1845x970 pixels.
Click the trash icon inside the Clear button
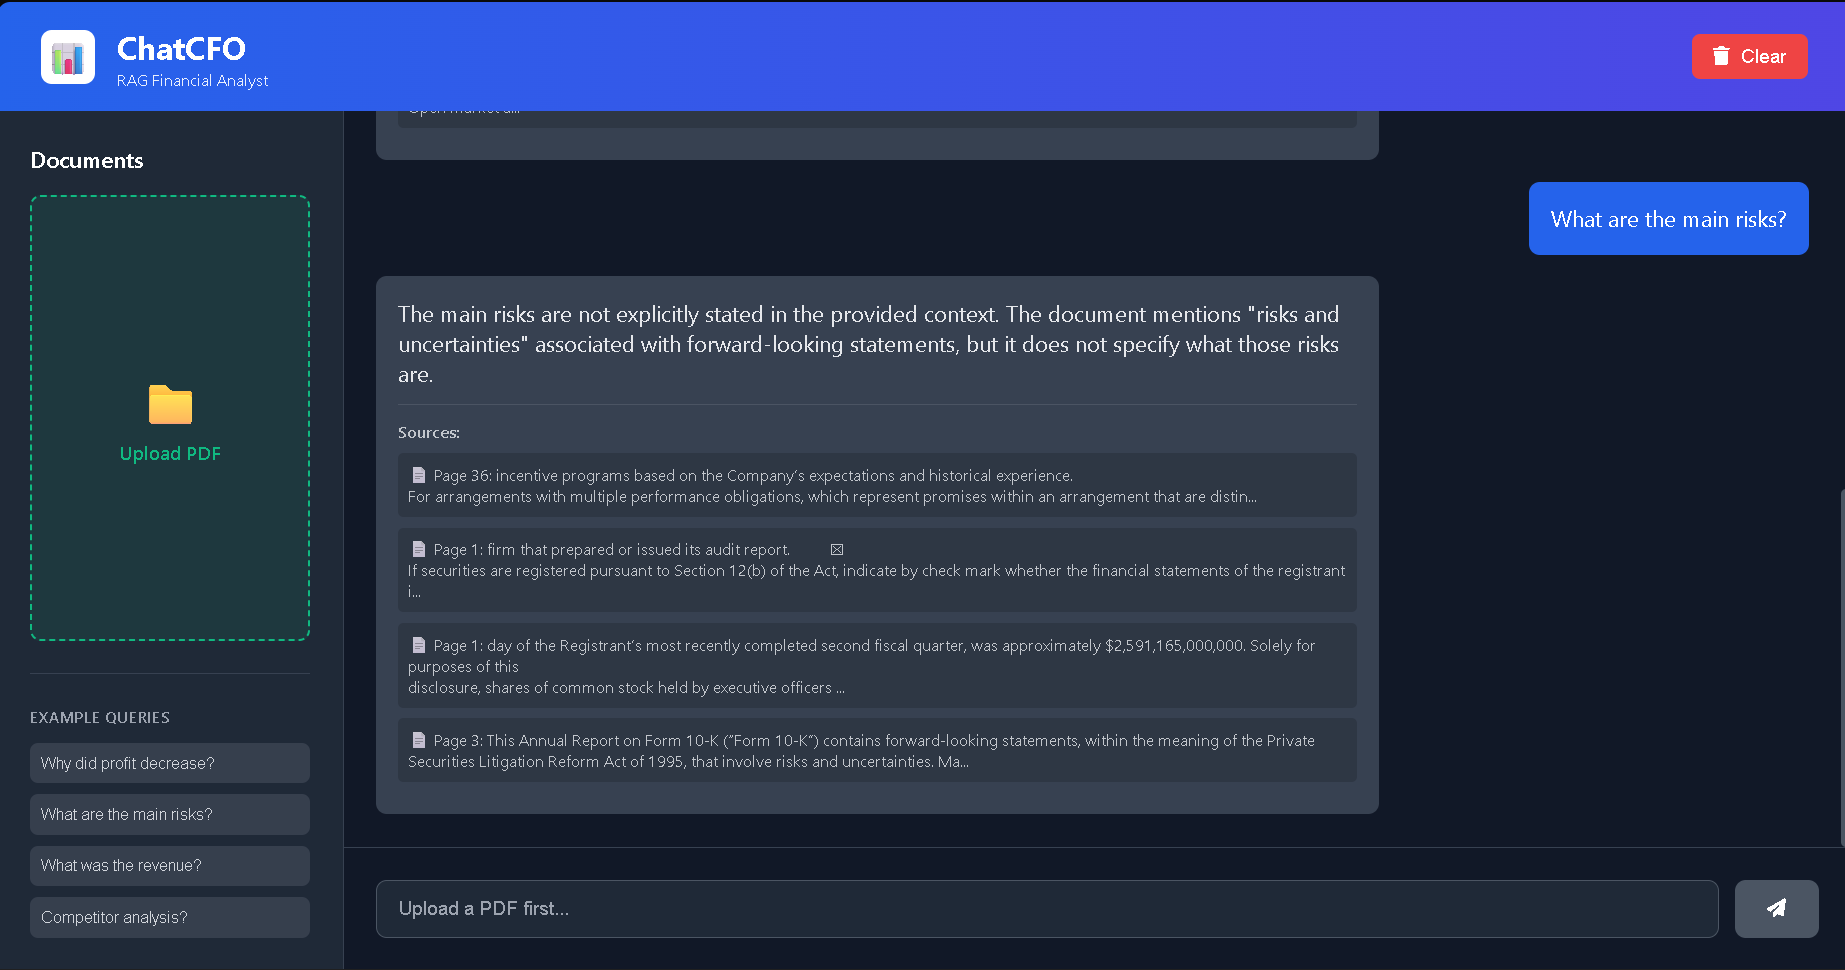1721,56
